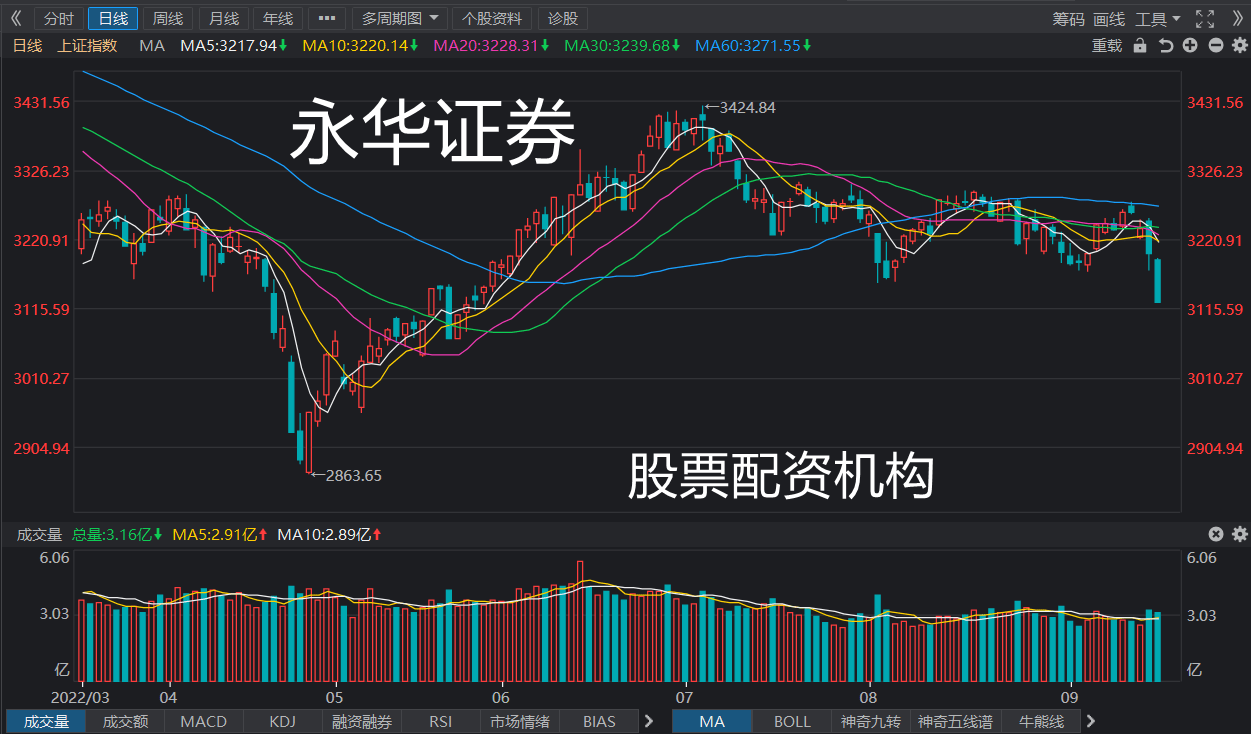Click the MA label beside 上证指数
Viewport: 1251px width, 734px height.
click(152, 45)
